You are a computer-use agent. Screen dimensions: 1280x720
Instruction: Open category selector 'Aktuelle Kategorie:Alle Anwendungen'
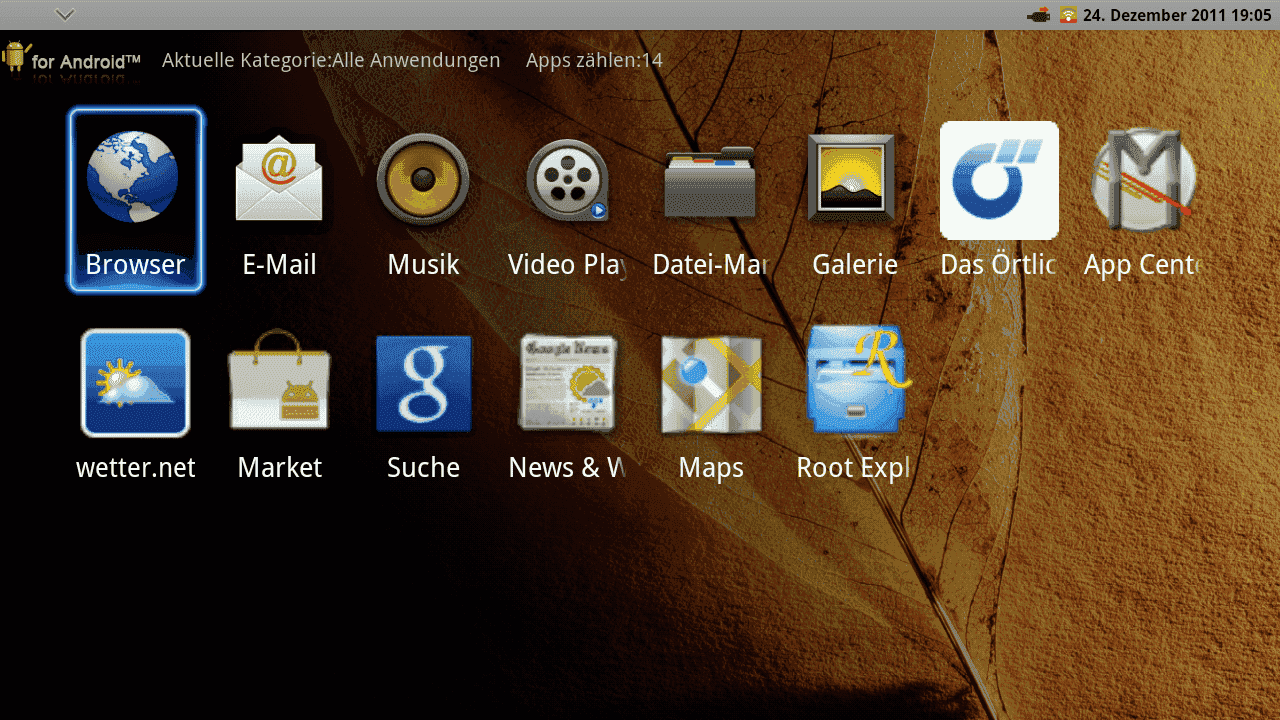[x=331, y=60]
